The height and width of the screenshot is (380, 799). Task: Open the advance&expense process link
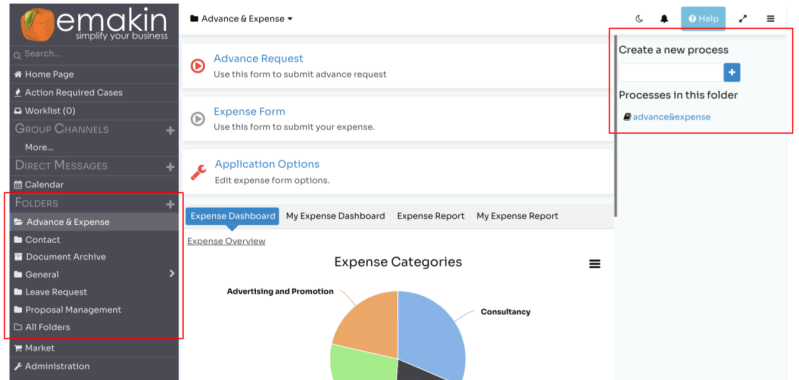pos(671,117)
